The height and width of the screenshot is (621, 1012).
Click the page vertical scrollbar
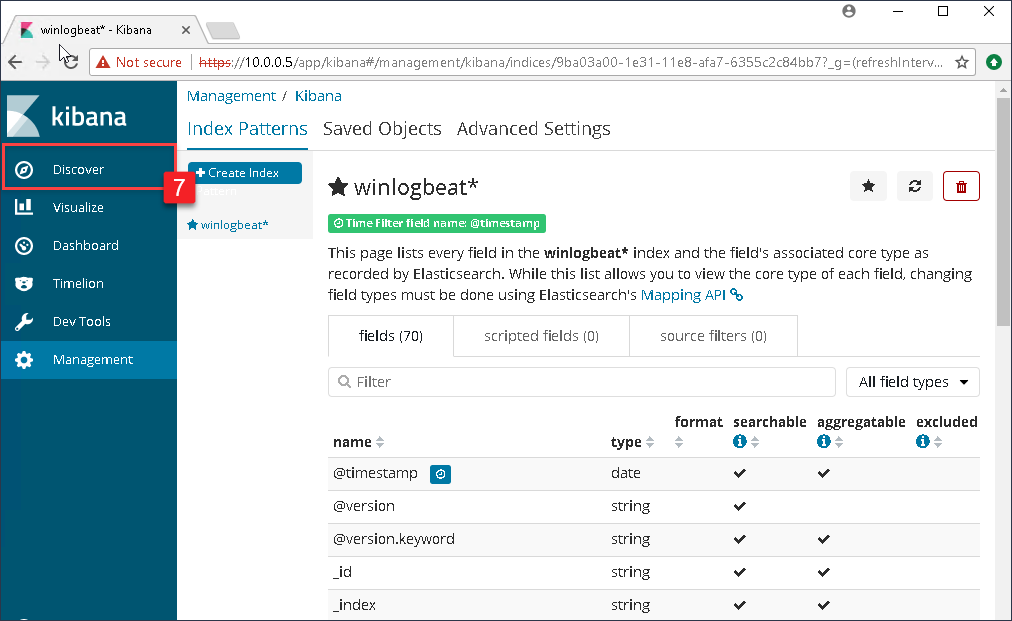[1002, 213]
